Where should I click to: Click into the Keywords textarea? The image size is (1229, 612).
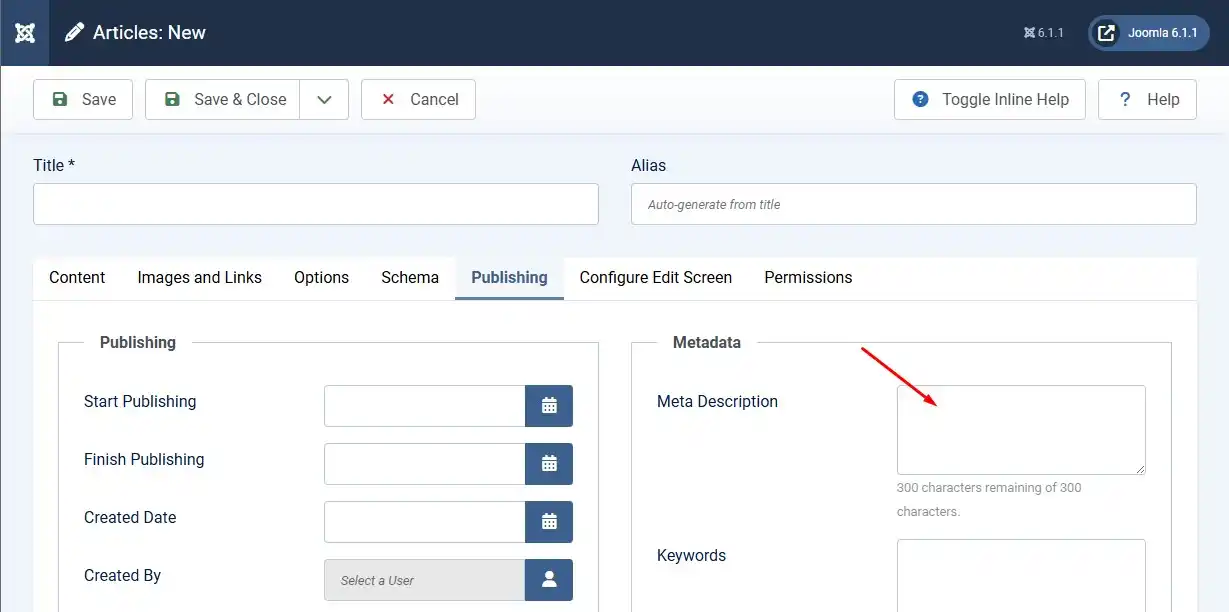click(1021, 576)
